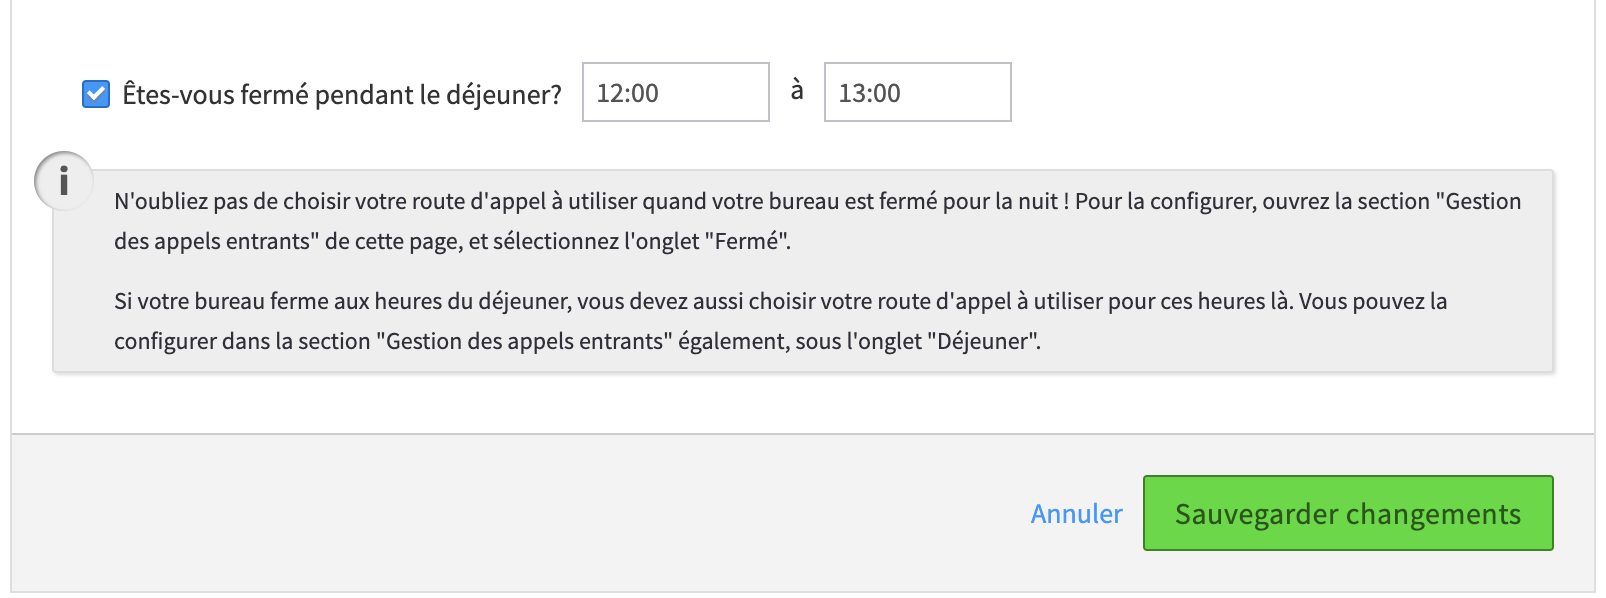The width and height of the screenshot is (1606, 598).
Task: Save with Sauvegarder changements button
Action: coord(1348,513)
